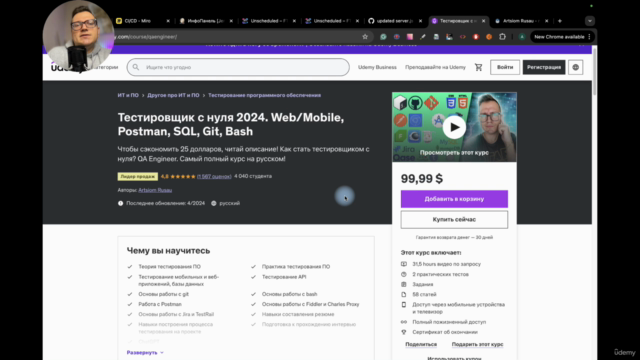Screen dimensions: 640x360
Task: Open the Udemy shopping cart
Action: click(478, 67)
